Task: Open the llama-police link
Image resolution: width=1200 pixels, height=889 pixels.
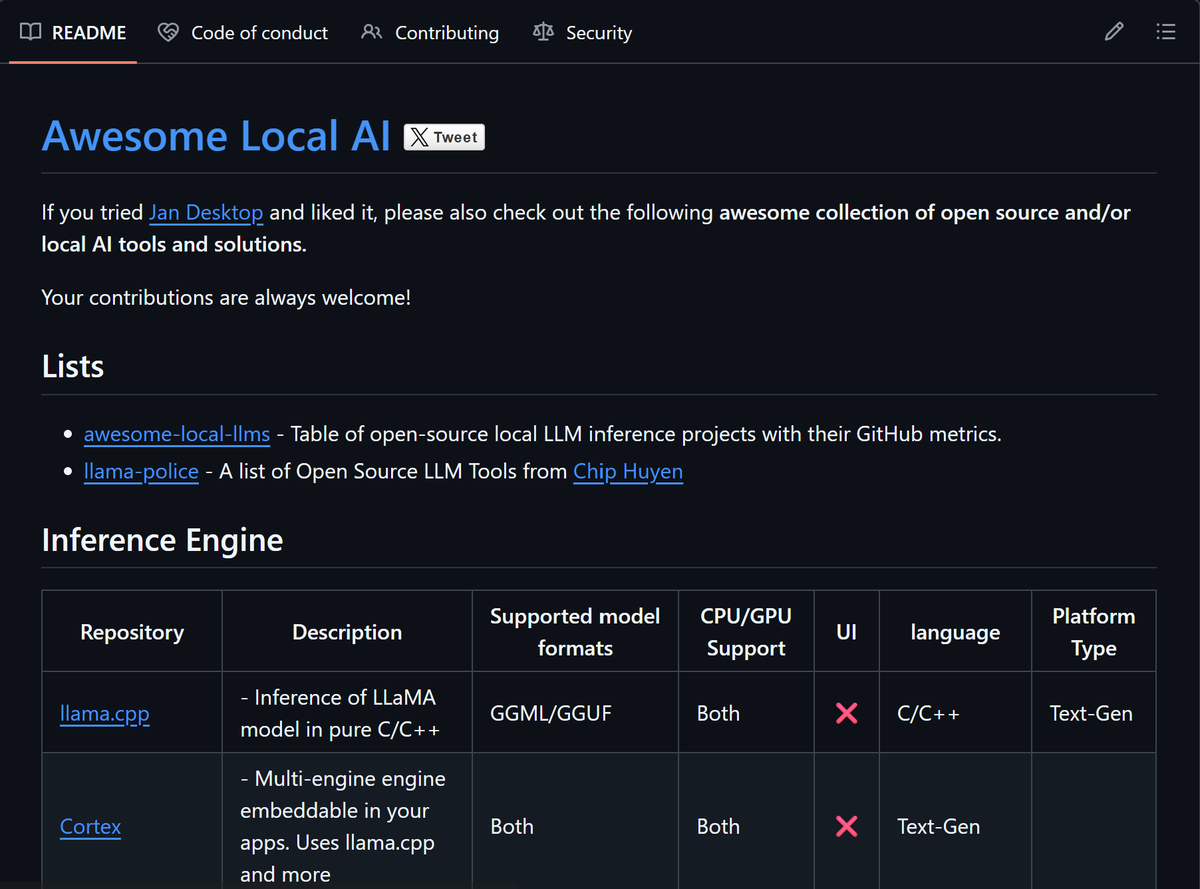Action: [x=141, y=471]
